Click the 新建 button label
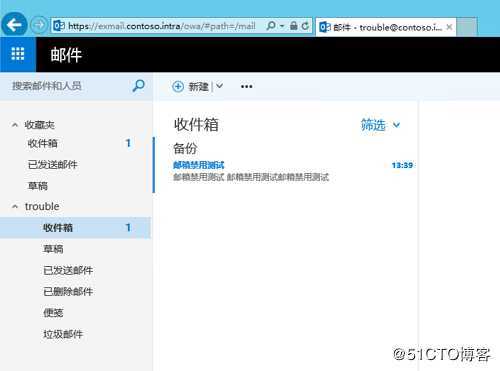The image size is (500, 371). [198, 87]
